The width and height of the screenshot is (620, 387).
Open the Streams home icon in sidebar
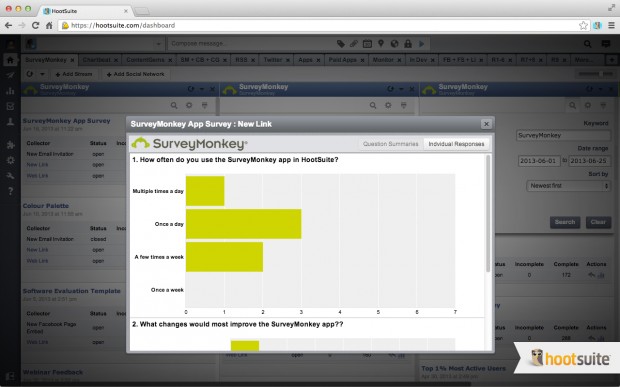coord(10,60)
